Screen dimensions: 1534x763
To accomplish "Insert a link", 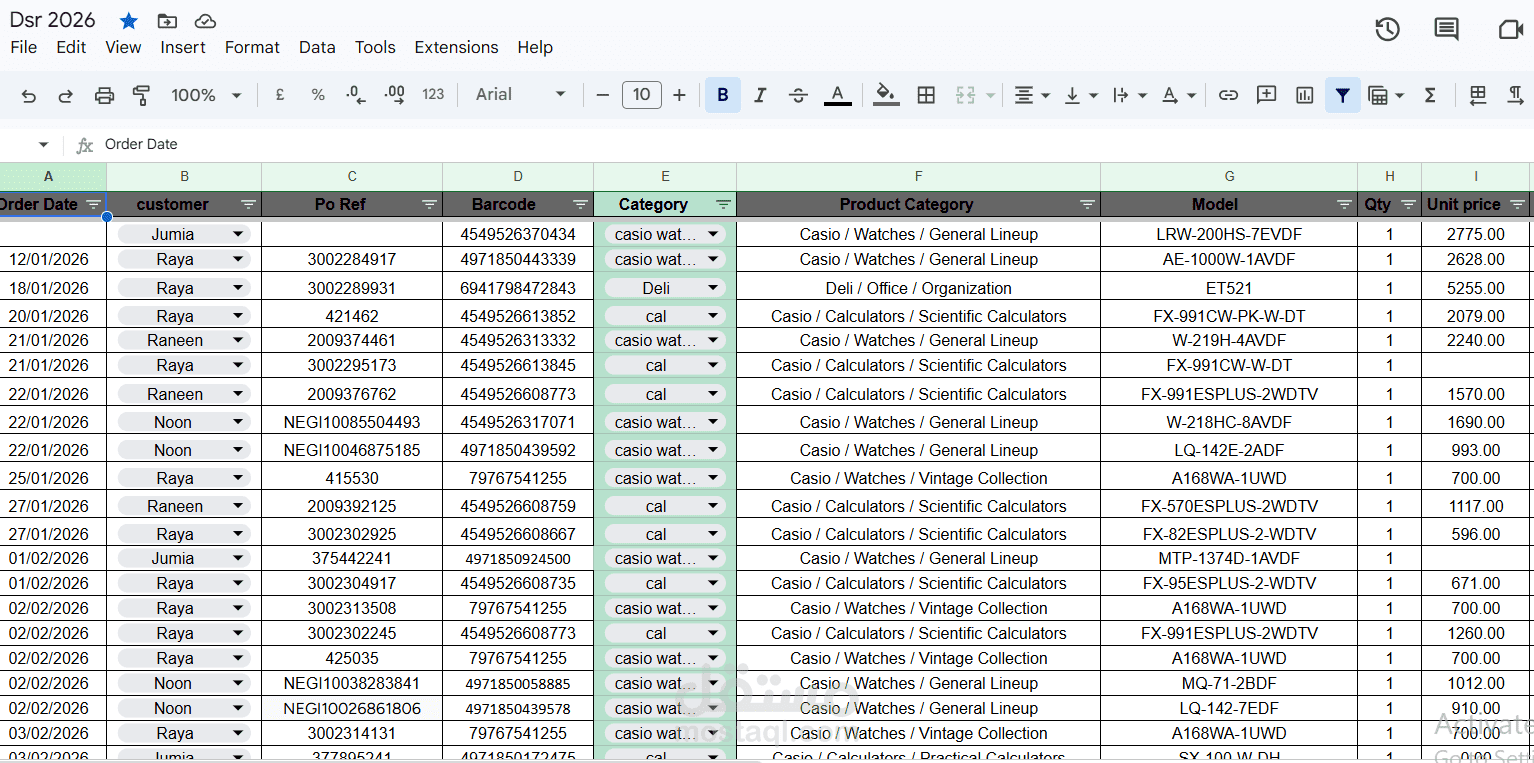I will pyautogui.click(x=1228, y=95).
